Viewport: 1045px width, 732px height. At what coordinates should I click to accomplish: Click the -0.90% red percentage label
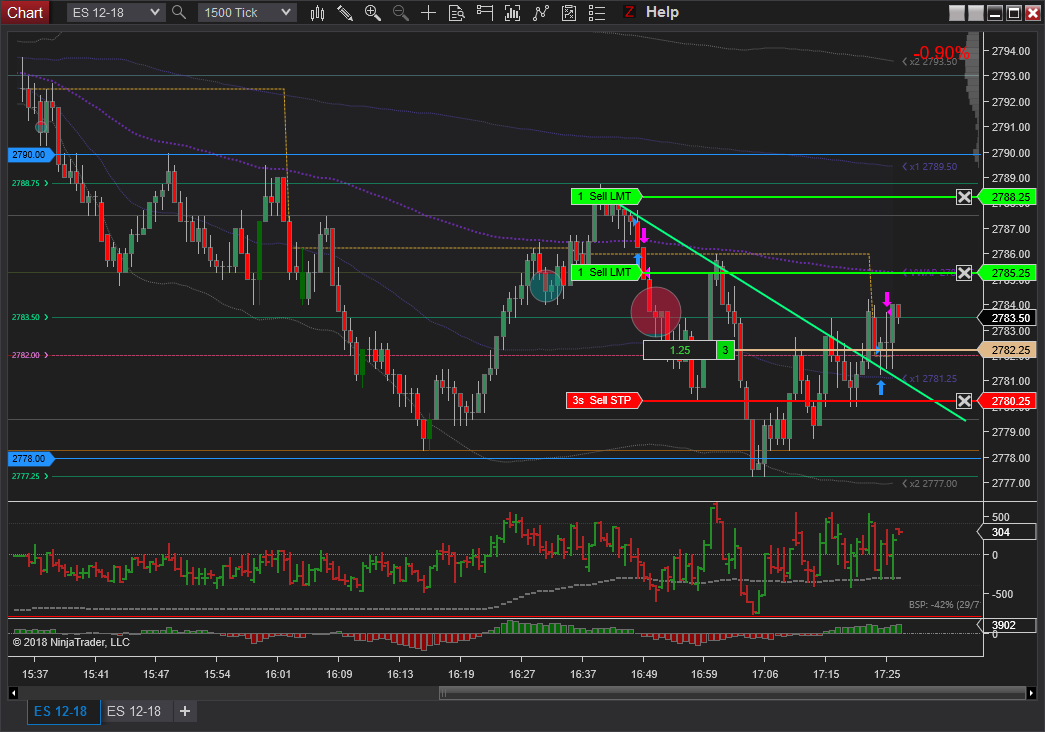(941, 52)
